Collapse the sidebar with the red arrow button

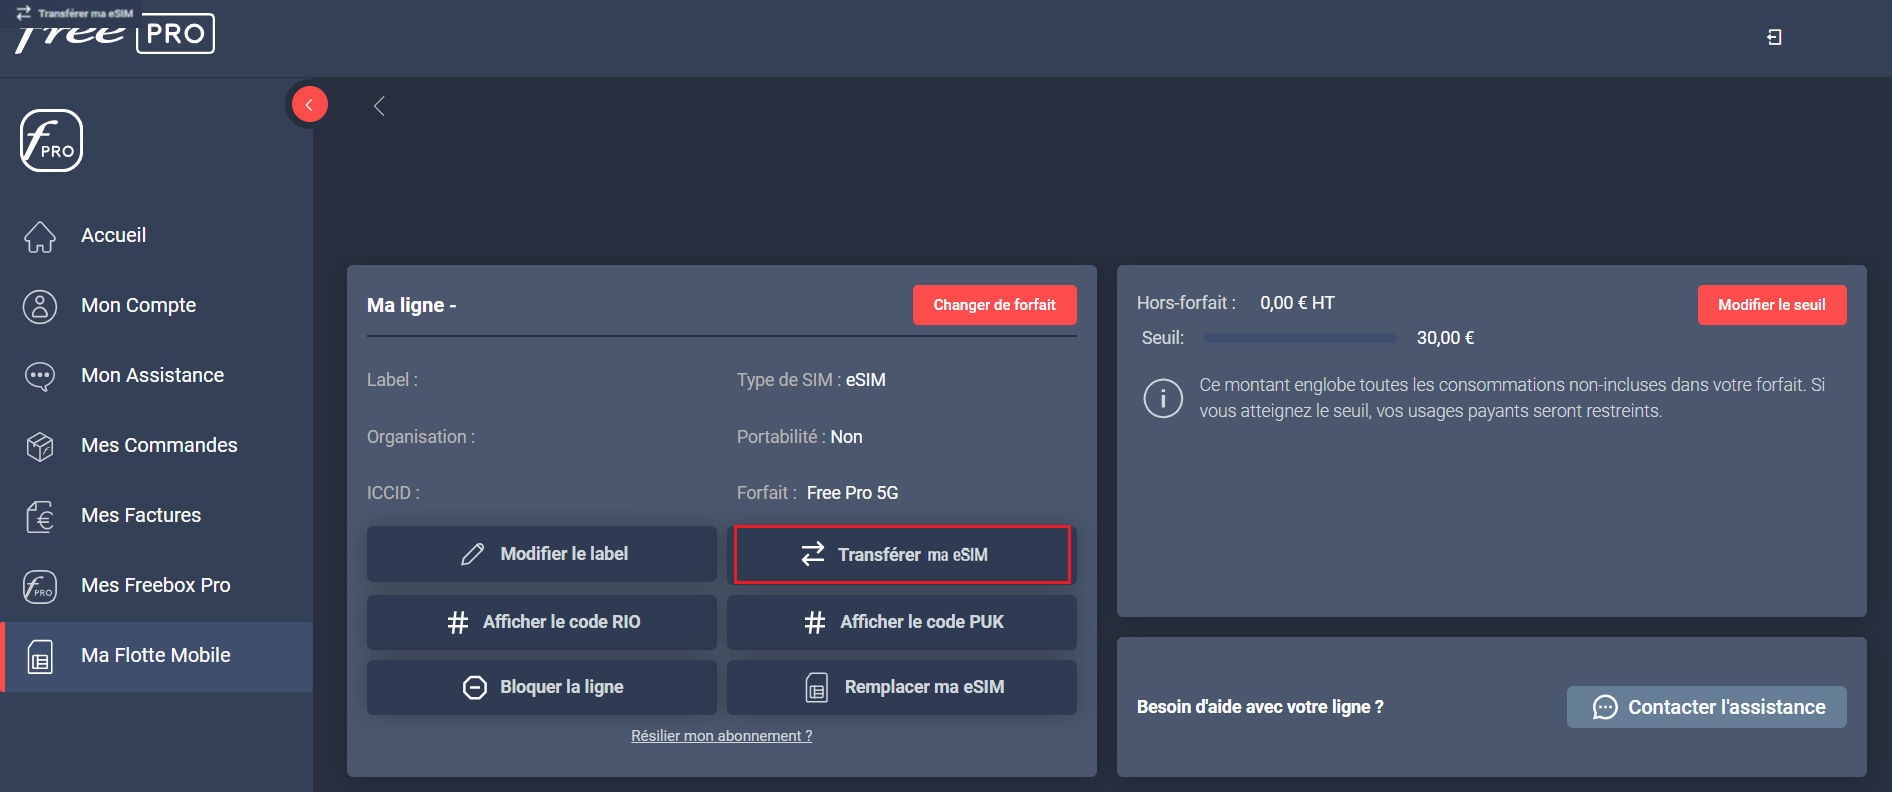point(310,104)
